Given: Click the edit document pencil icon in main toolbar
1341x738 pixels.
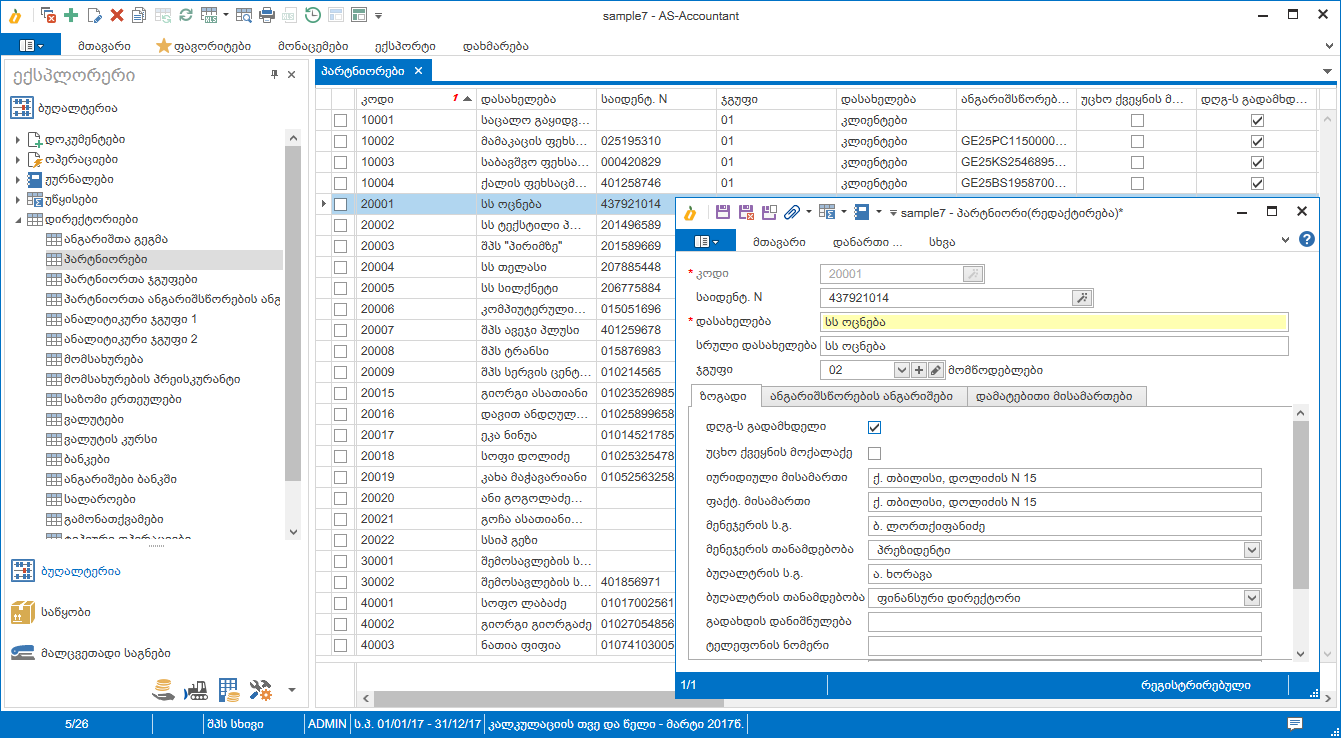Looking at the screenshot, I should pyautogui.click(x=94, y=15).
